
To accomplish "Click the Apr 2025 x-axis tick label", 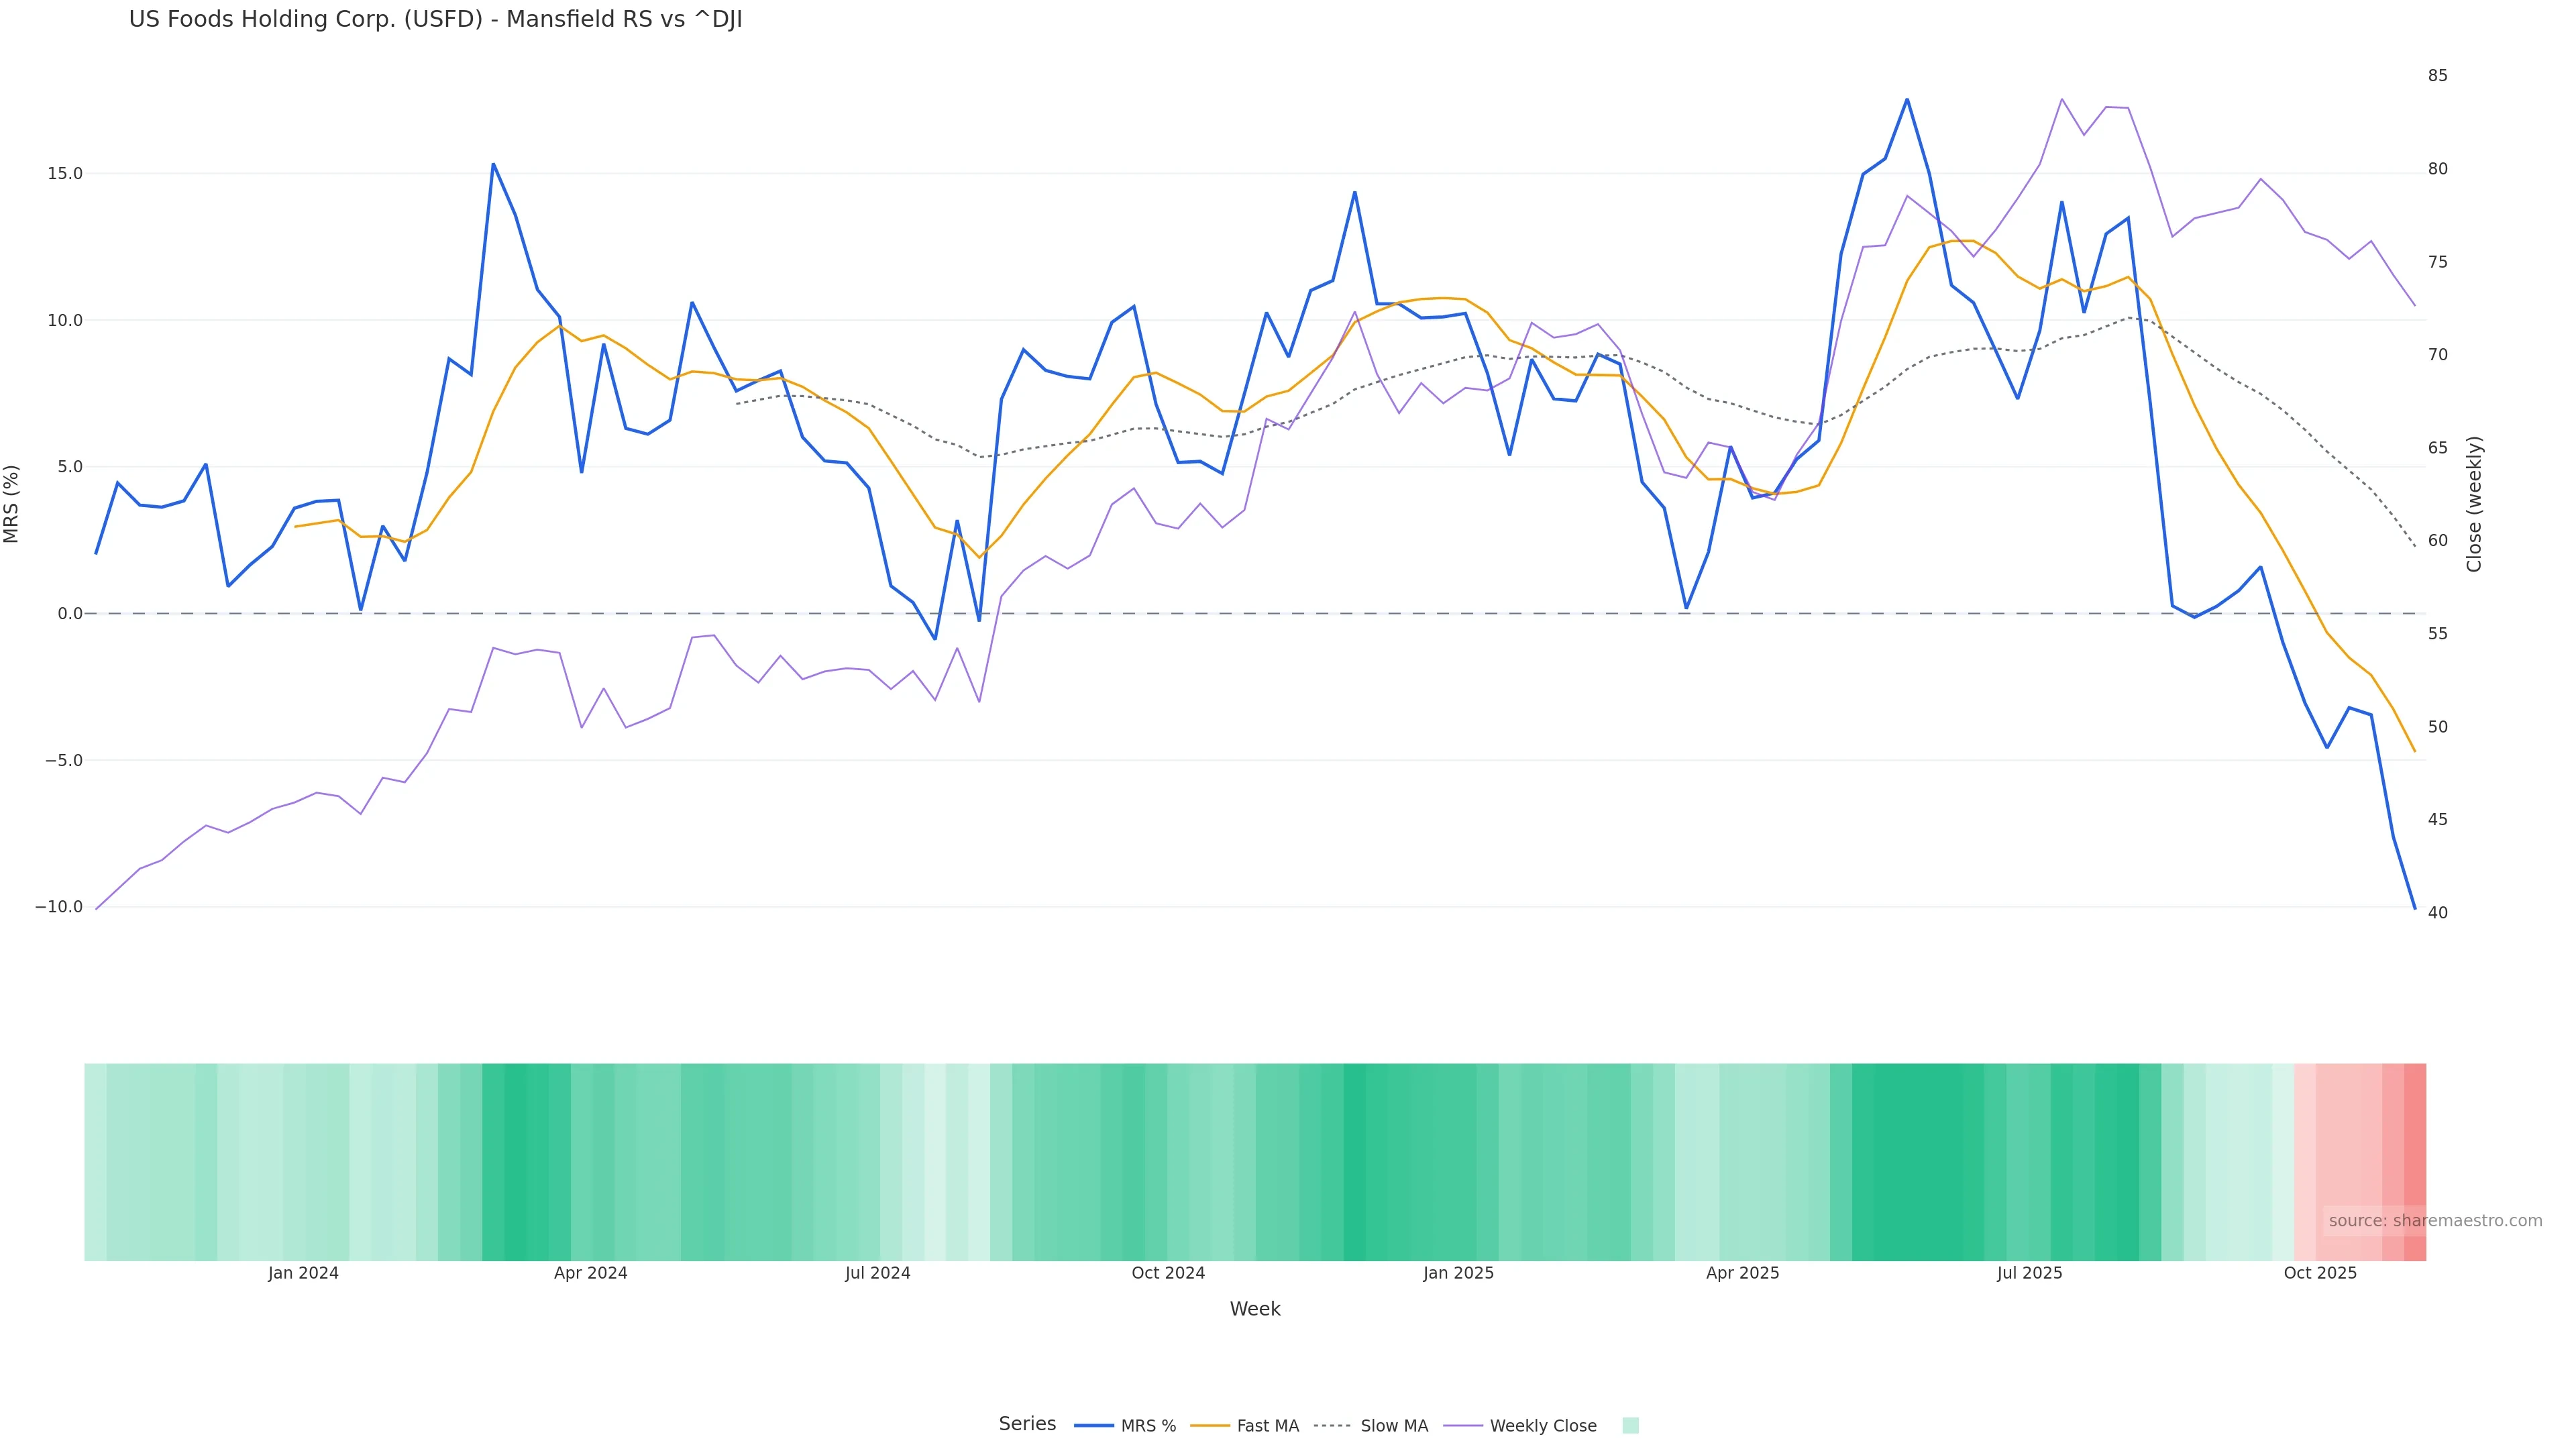I will click(1742, 1273).
